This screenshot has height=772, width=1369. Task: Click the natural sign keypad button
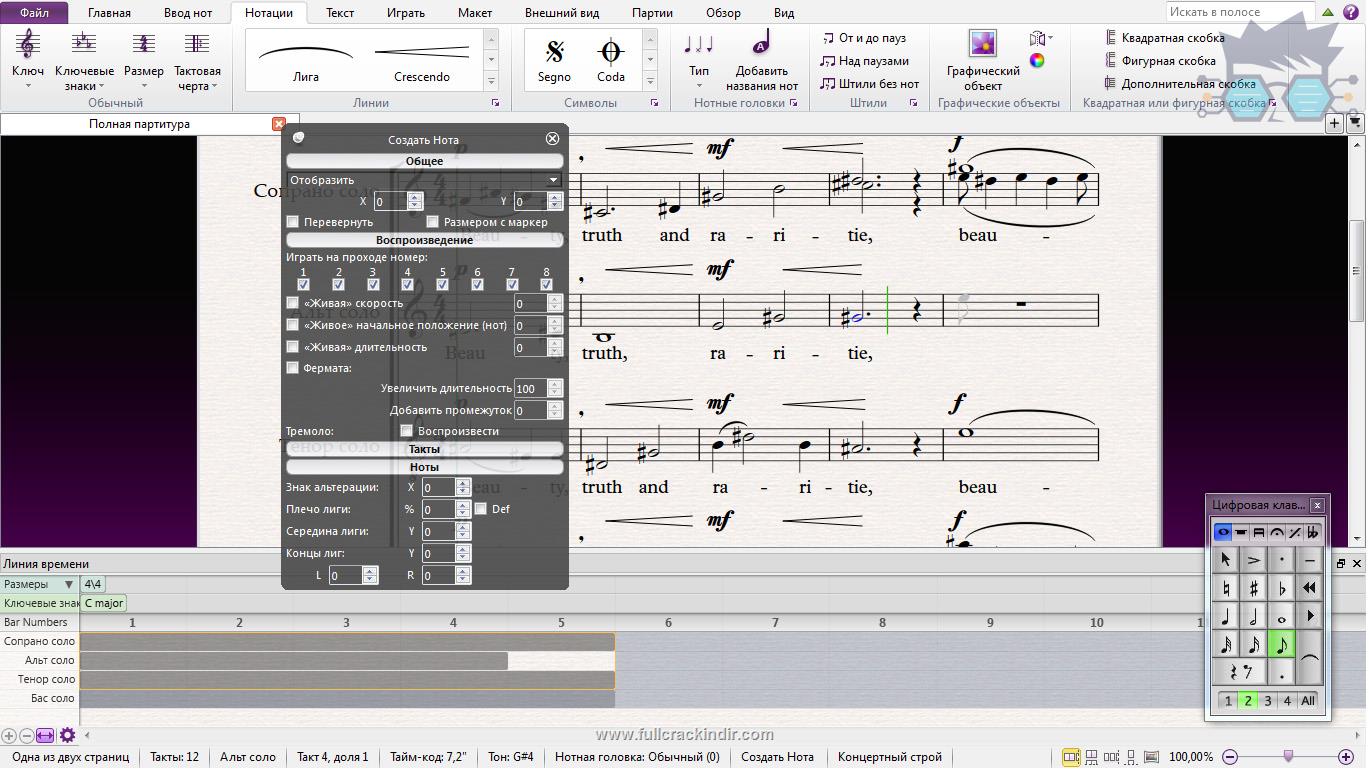point(1226,588)
